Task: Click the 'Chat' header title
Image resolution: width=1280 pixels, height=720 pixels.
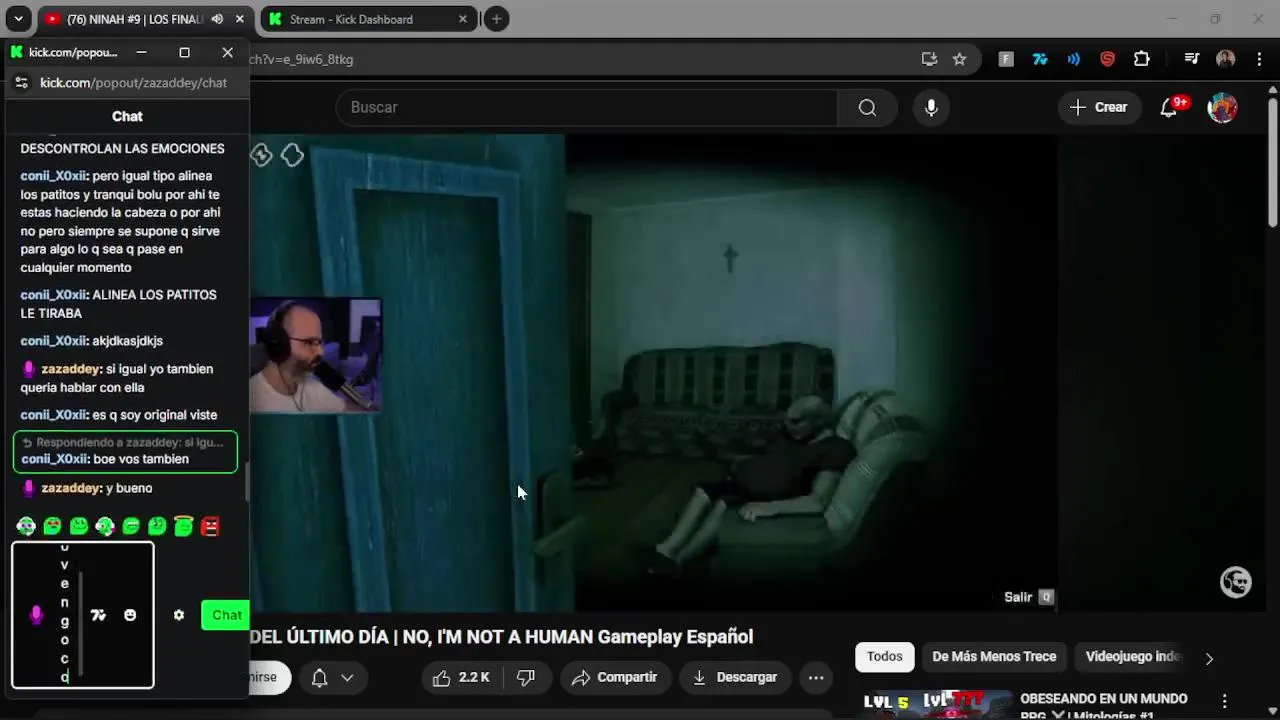Action: coord(127,116)
